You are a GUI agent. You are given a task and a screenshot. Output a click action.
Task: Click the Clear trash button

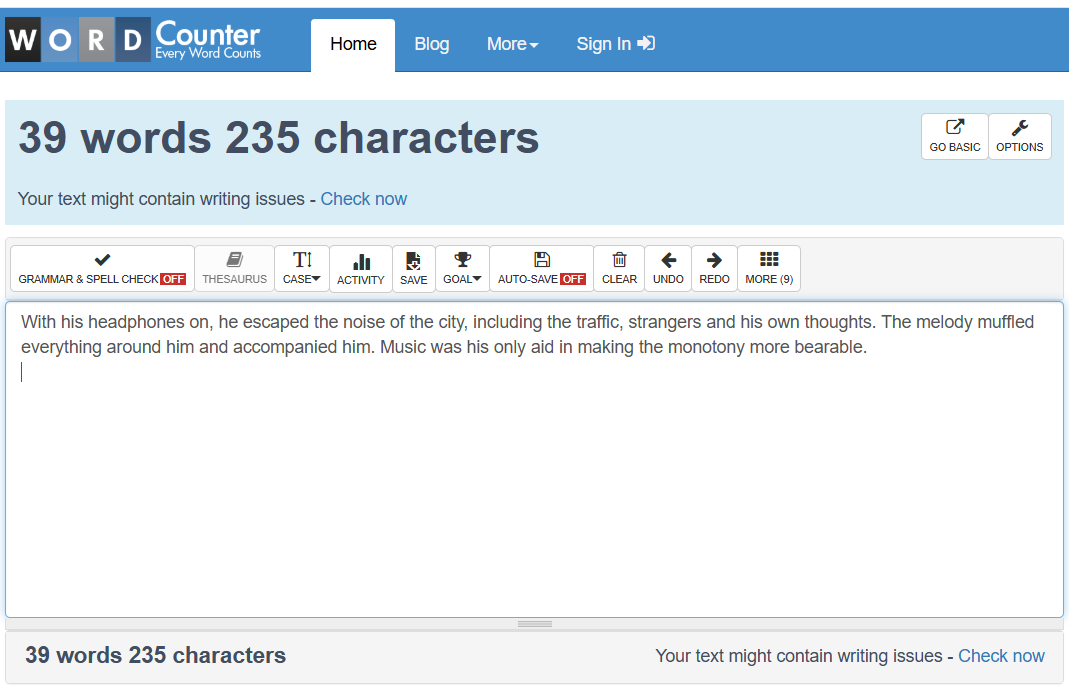click(x=619, y=269)
